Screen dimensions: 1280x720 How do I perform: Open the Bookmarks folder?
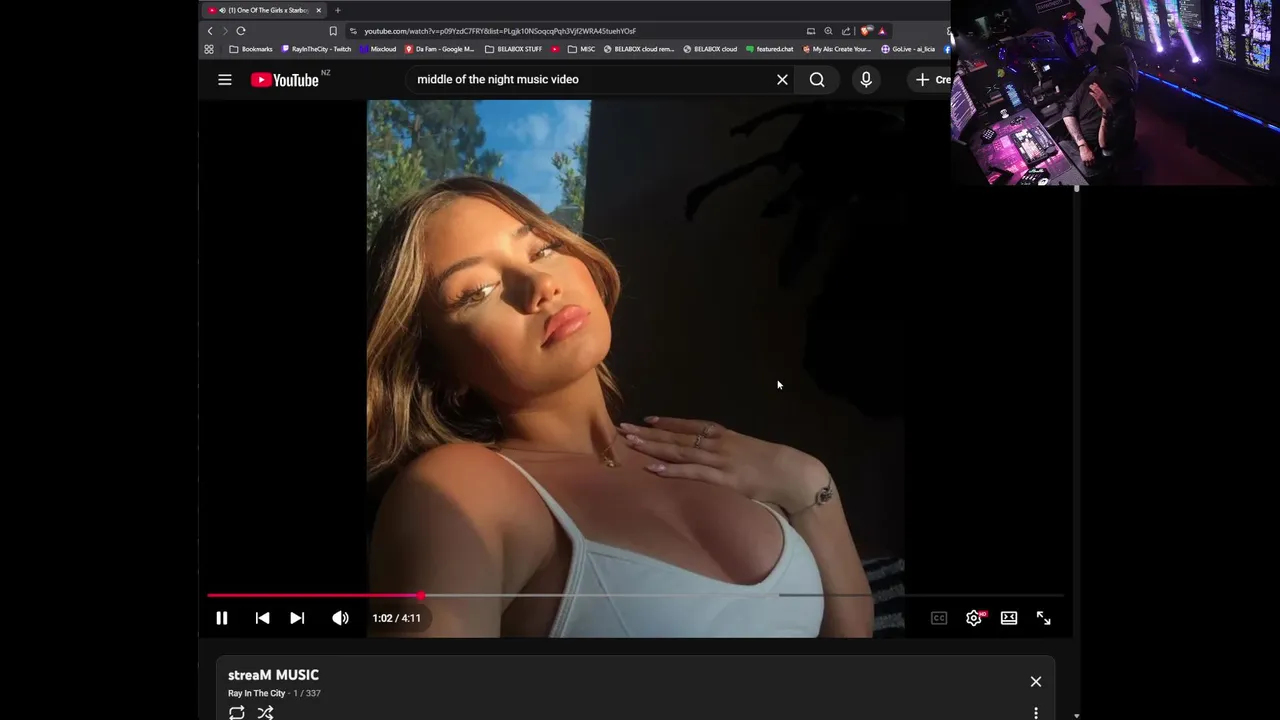pyautogui.click(x=251, y=49)
